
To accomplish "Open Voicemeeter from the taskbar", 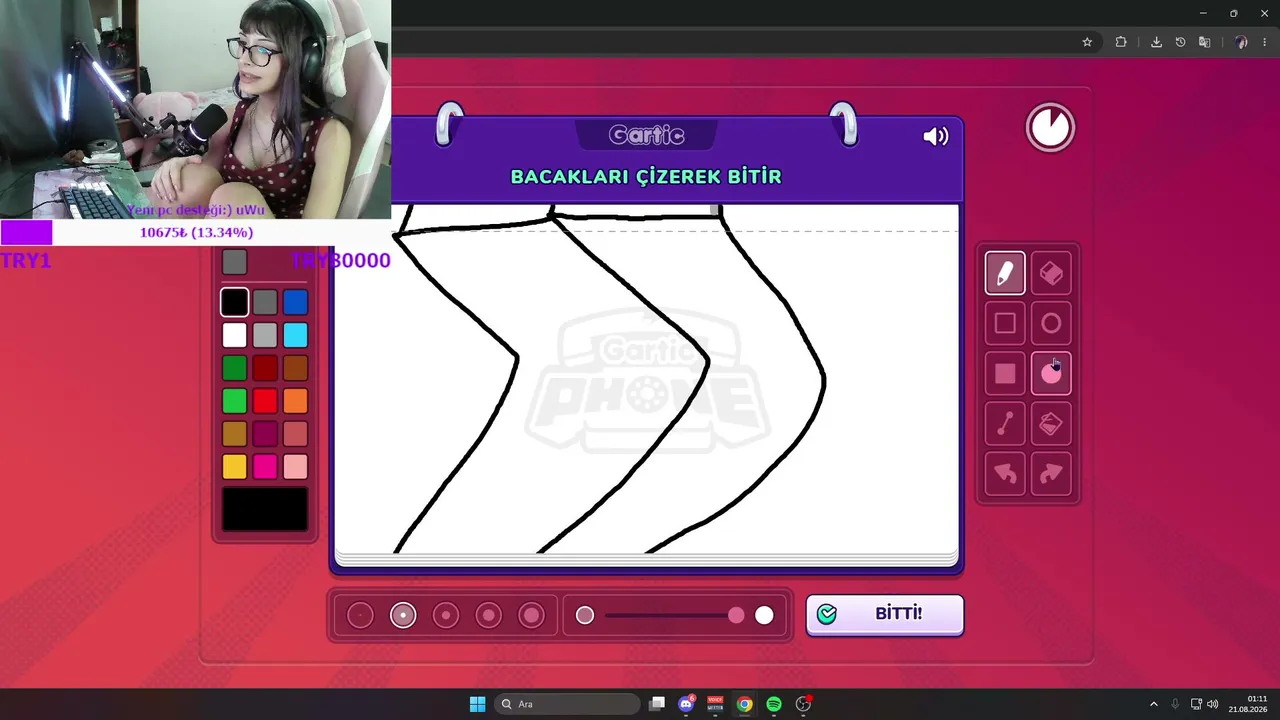I will coord(715,704).
